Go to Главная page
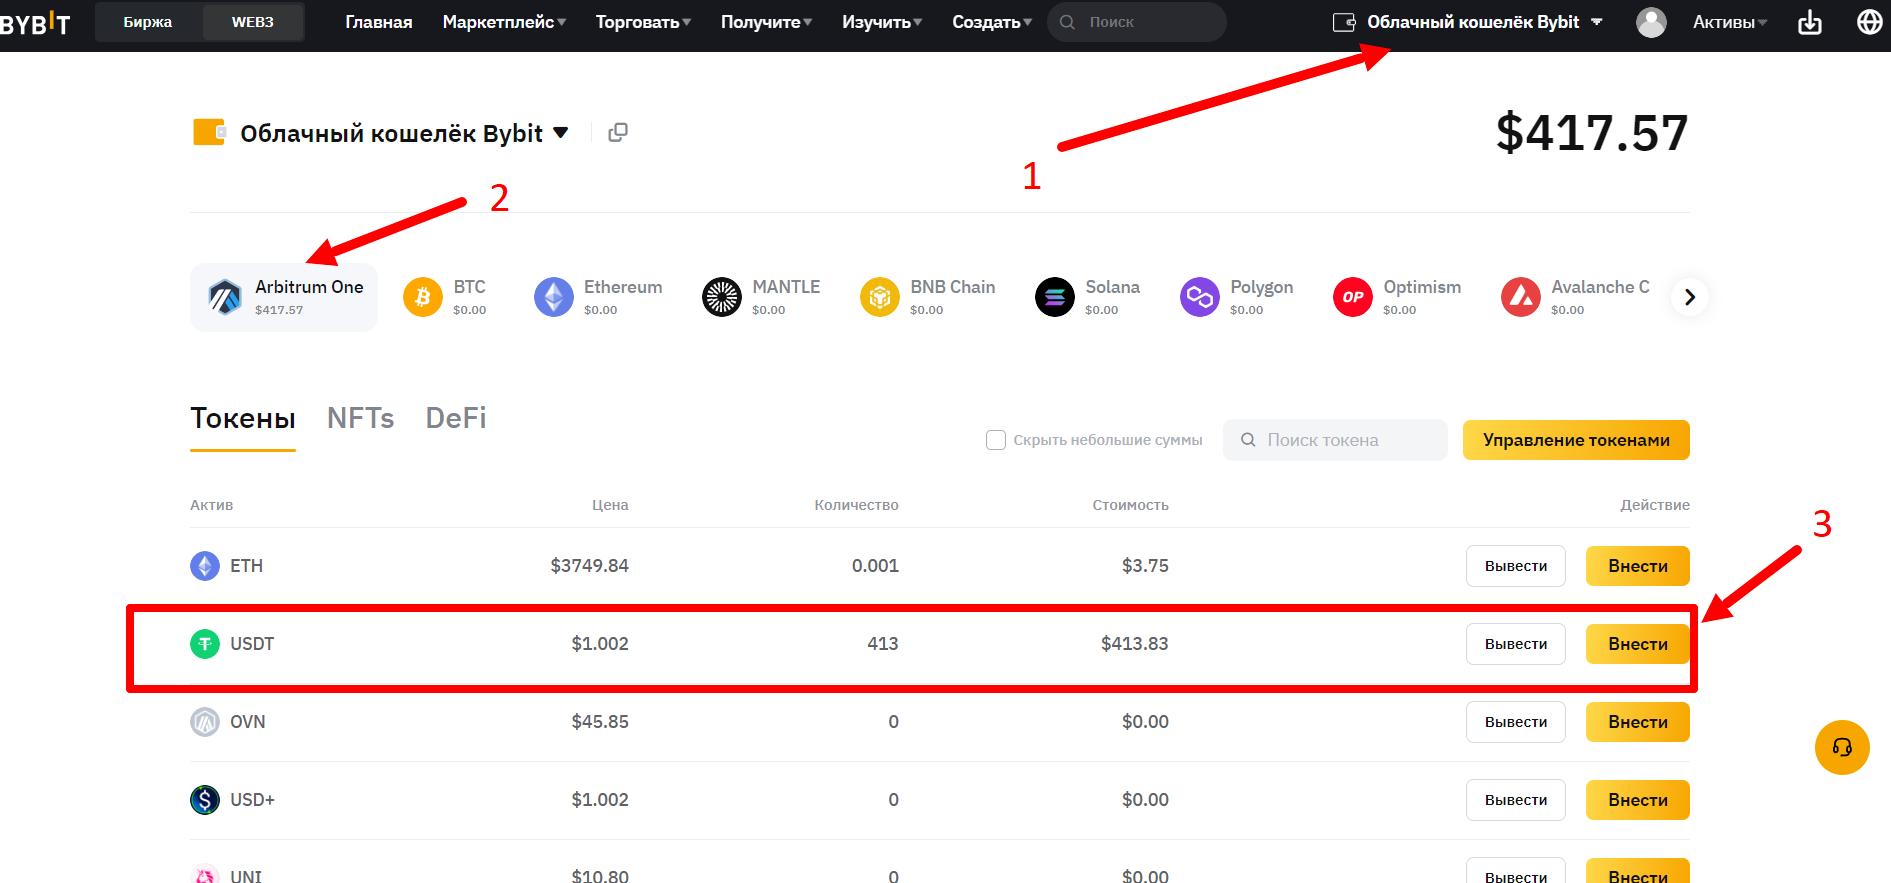 point(379,22)
